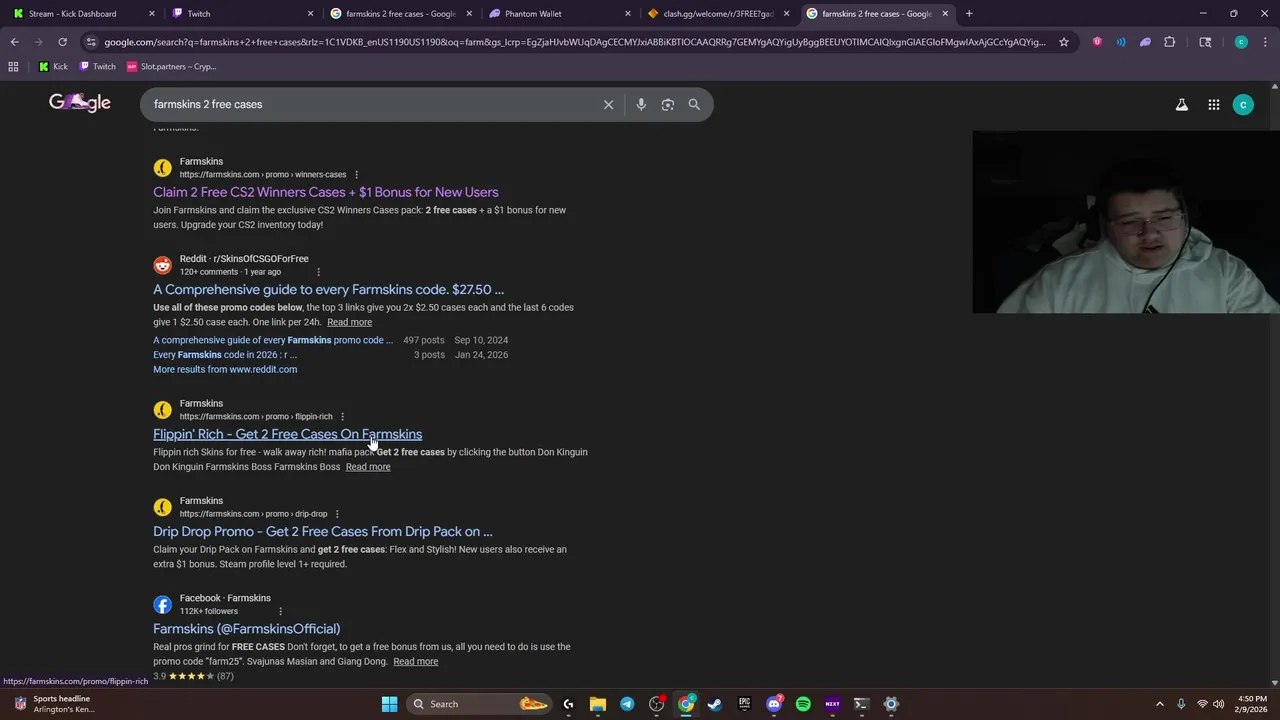Expand Read more in Flippin' Rich snippet
Screen dimensions: 1280x720
click(368, 467)
